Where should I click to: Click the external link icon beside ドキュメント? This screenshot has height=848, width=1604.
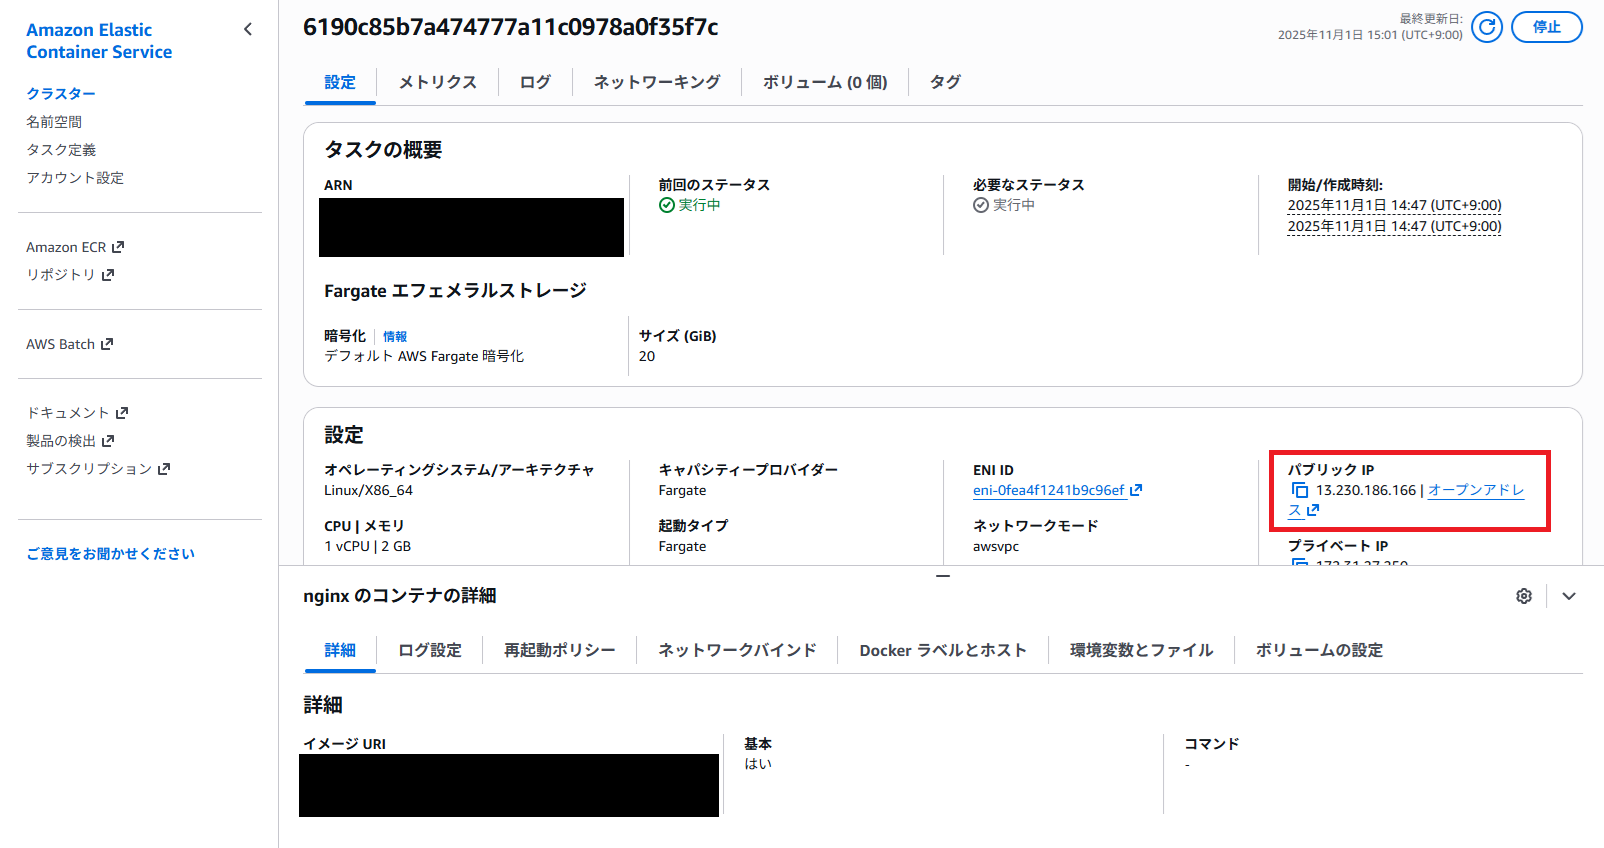[122, 413]
